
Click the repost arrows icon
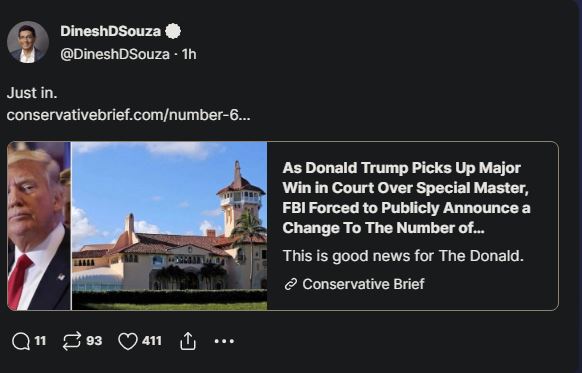pos(71,341)
